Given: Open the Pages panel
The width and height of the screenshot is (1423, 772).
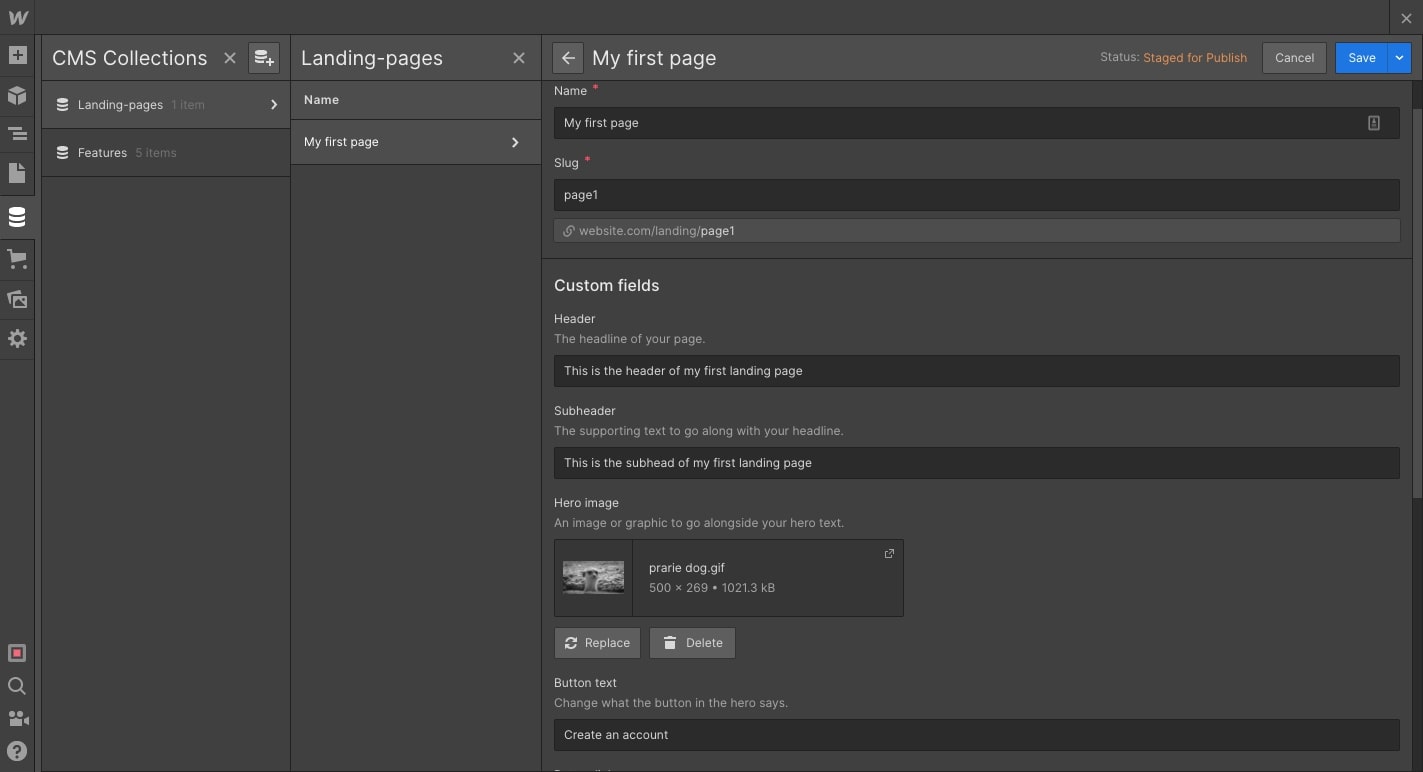Looking at the screenshot, I should coord(17,173).
